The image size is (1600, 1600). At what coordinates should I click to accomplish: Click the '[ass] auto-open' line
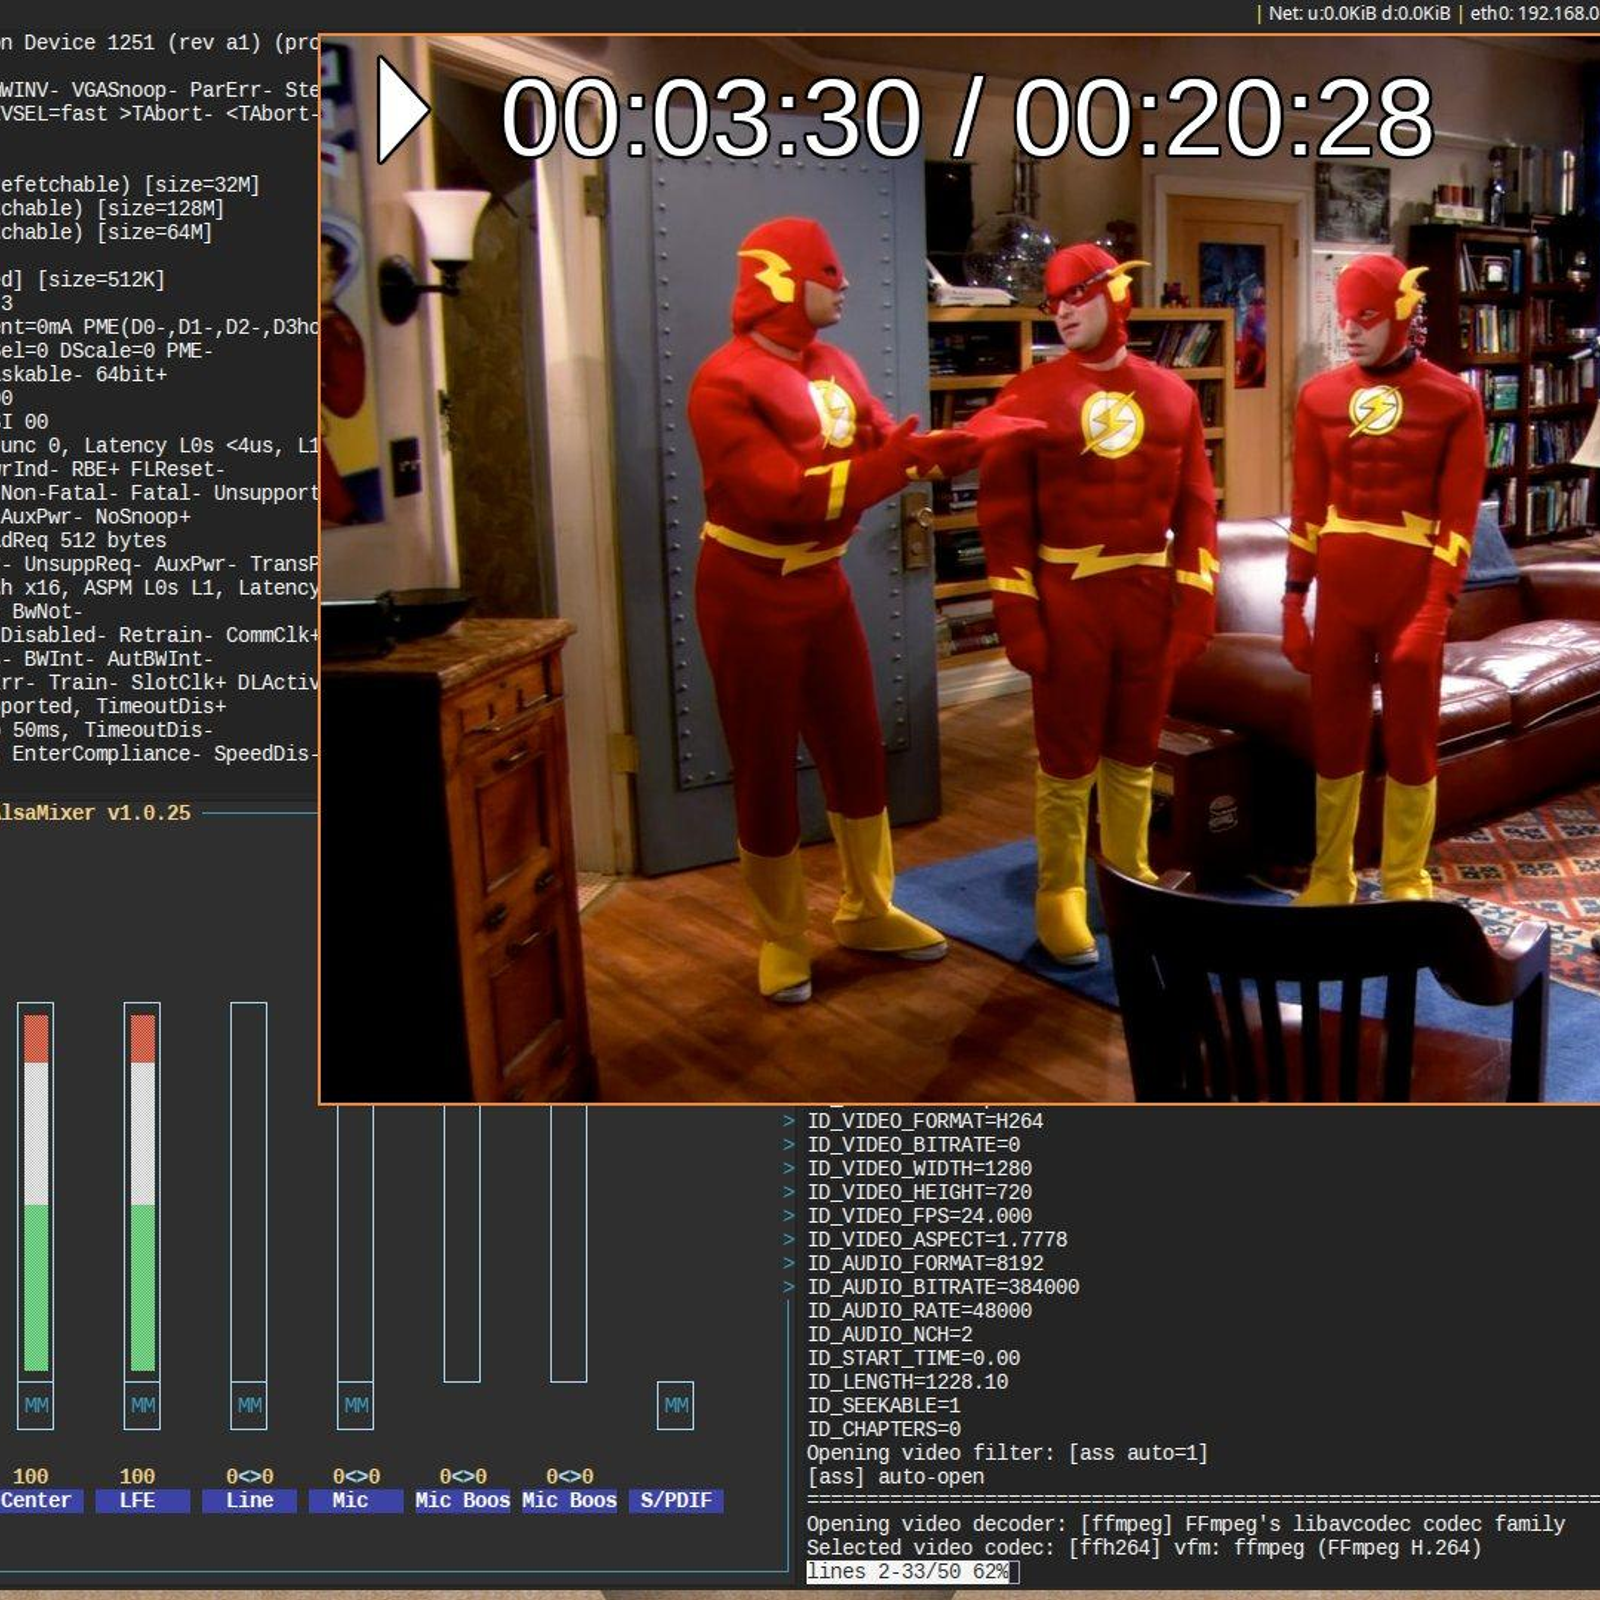896,1477
